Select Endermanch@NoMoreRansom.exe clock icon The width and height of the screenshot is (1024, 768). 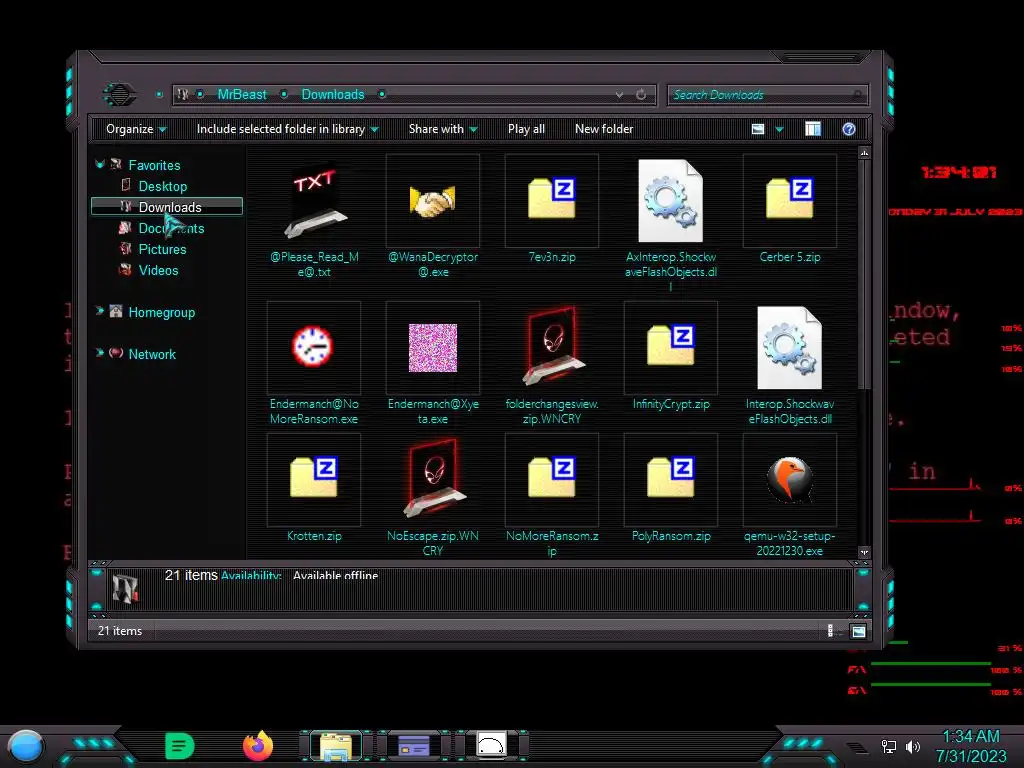click(x=313, y=346)
